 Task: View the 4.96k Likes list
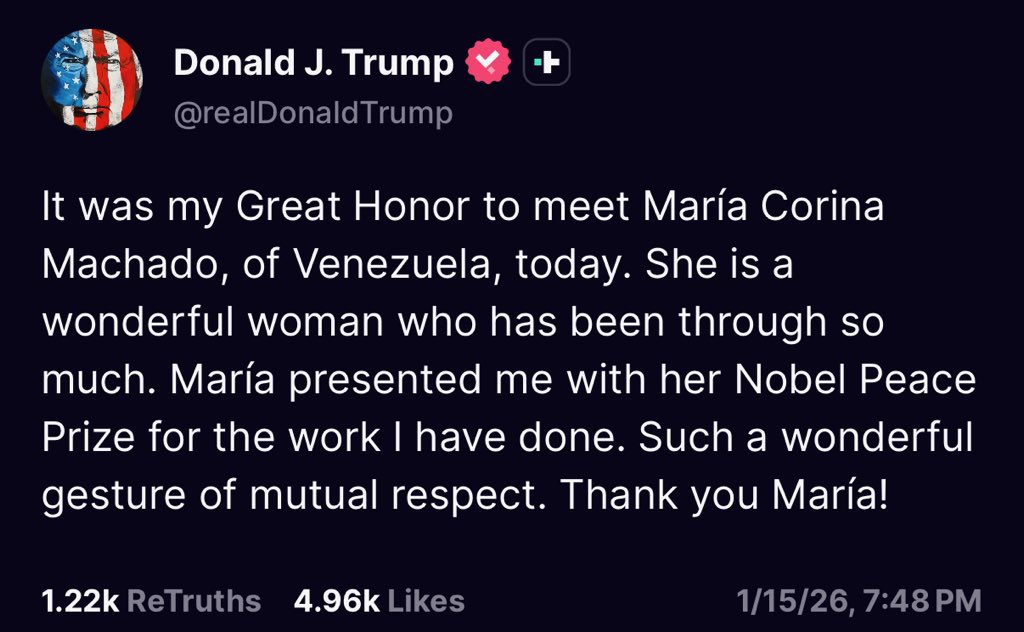pos(379,601)
